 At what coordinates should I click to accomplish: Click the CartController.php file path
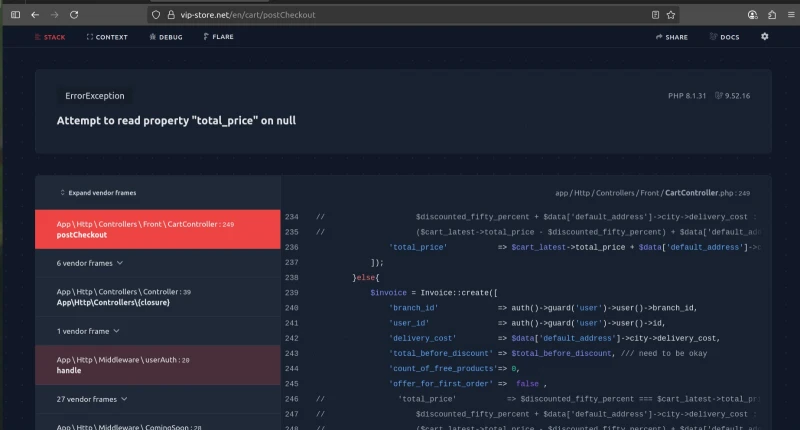click(x=653, y=193)
